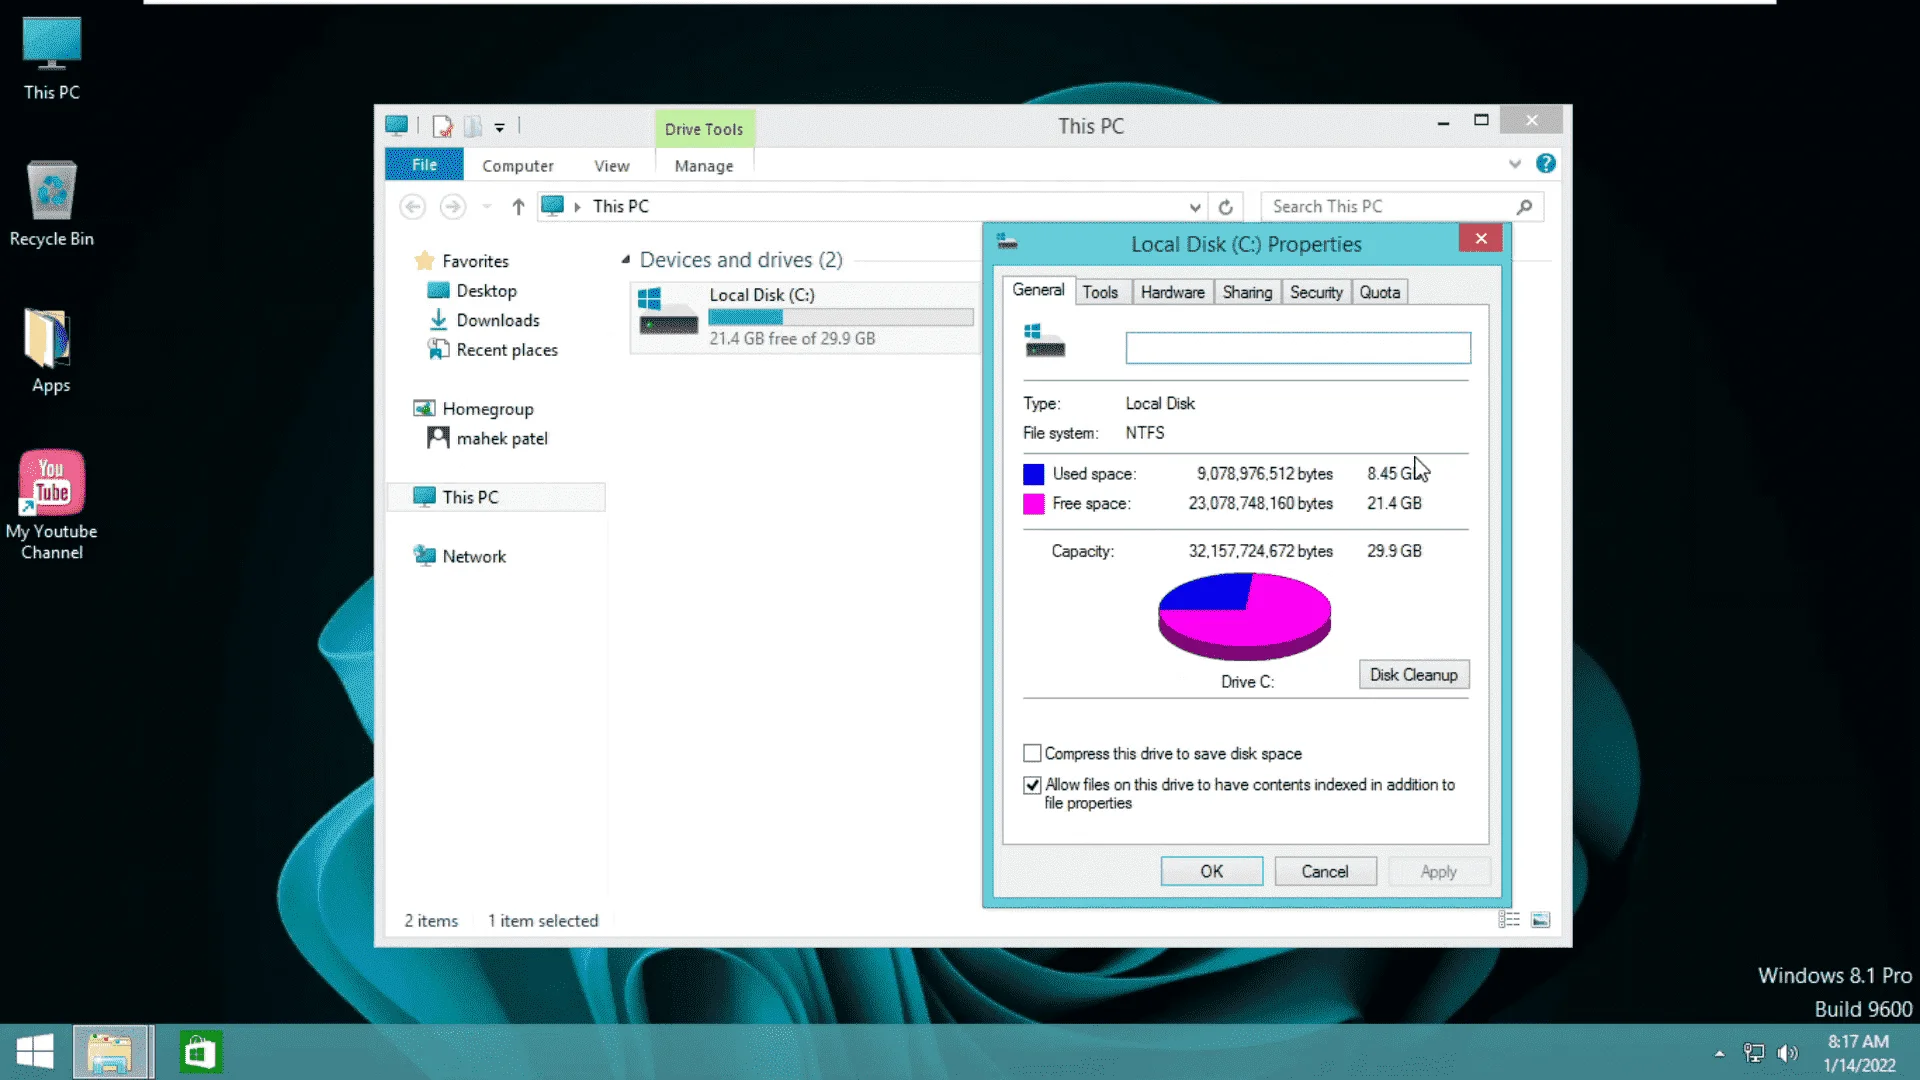Click OK in Properties dialog
The image size is (1920, 1080).
click(x=1211, y=871)
